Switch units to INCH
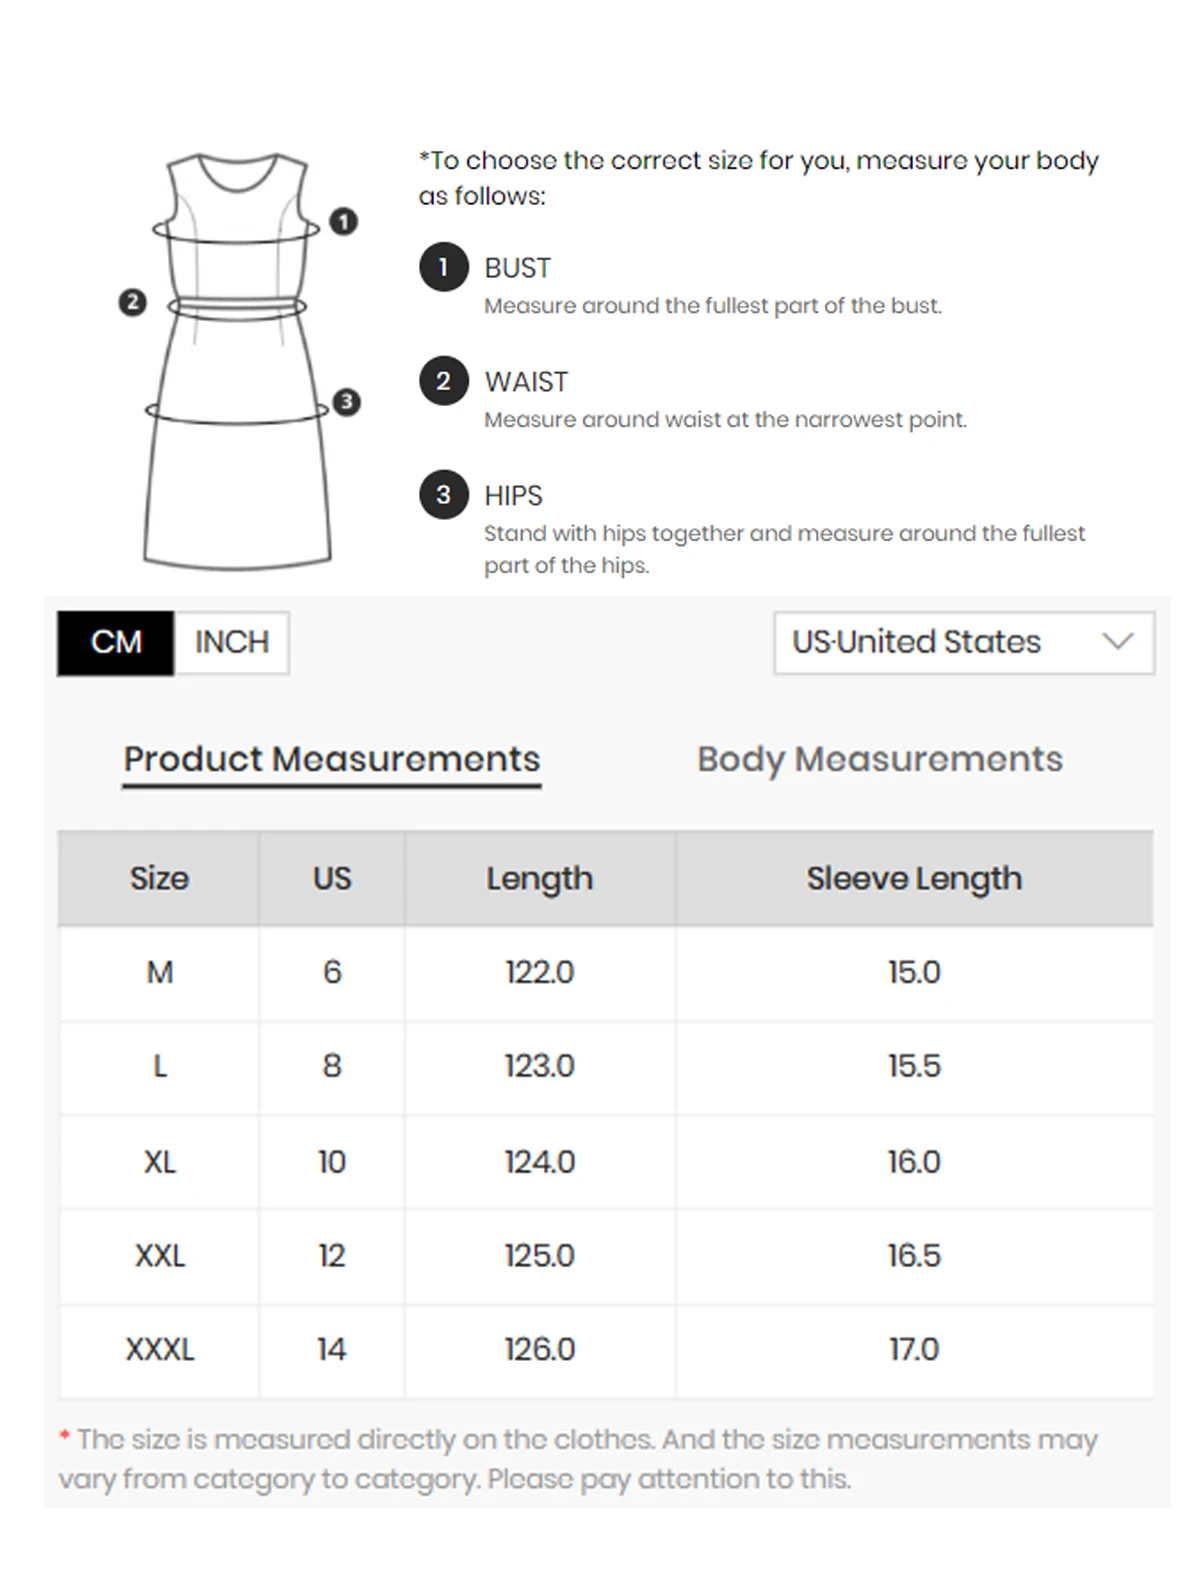Image resolution: width=1197 pixels, height=1596 pixels. 232,642
